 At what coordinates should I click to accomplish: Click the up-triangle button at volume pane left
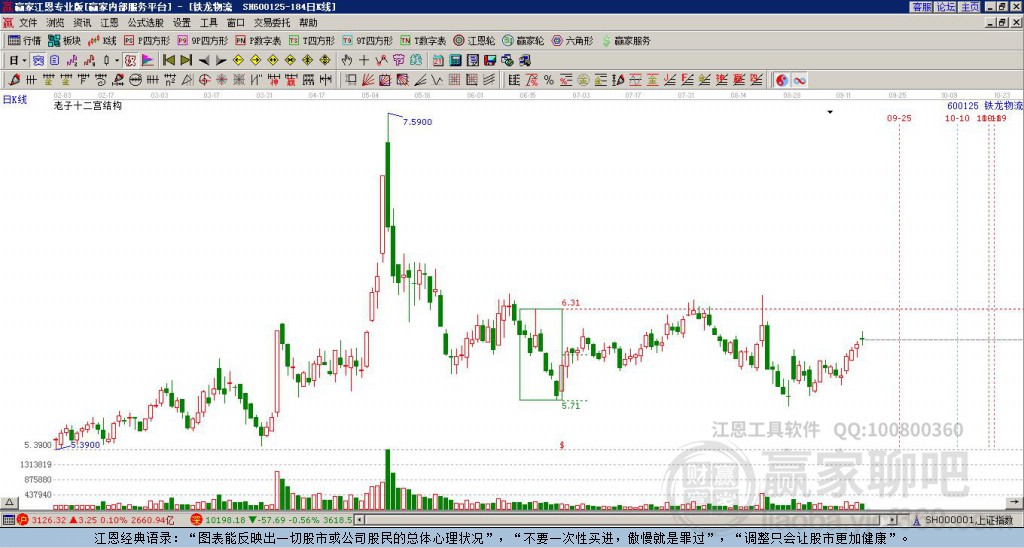(9, 502)
